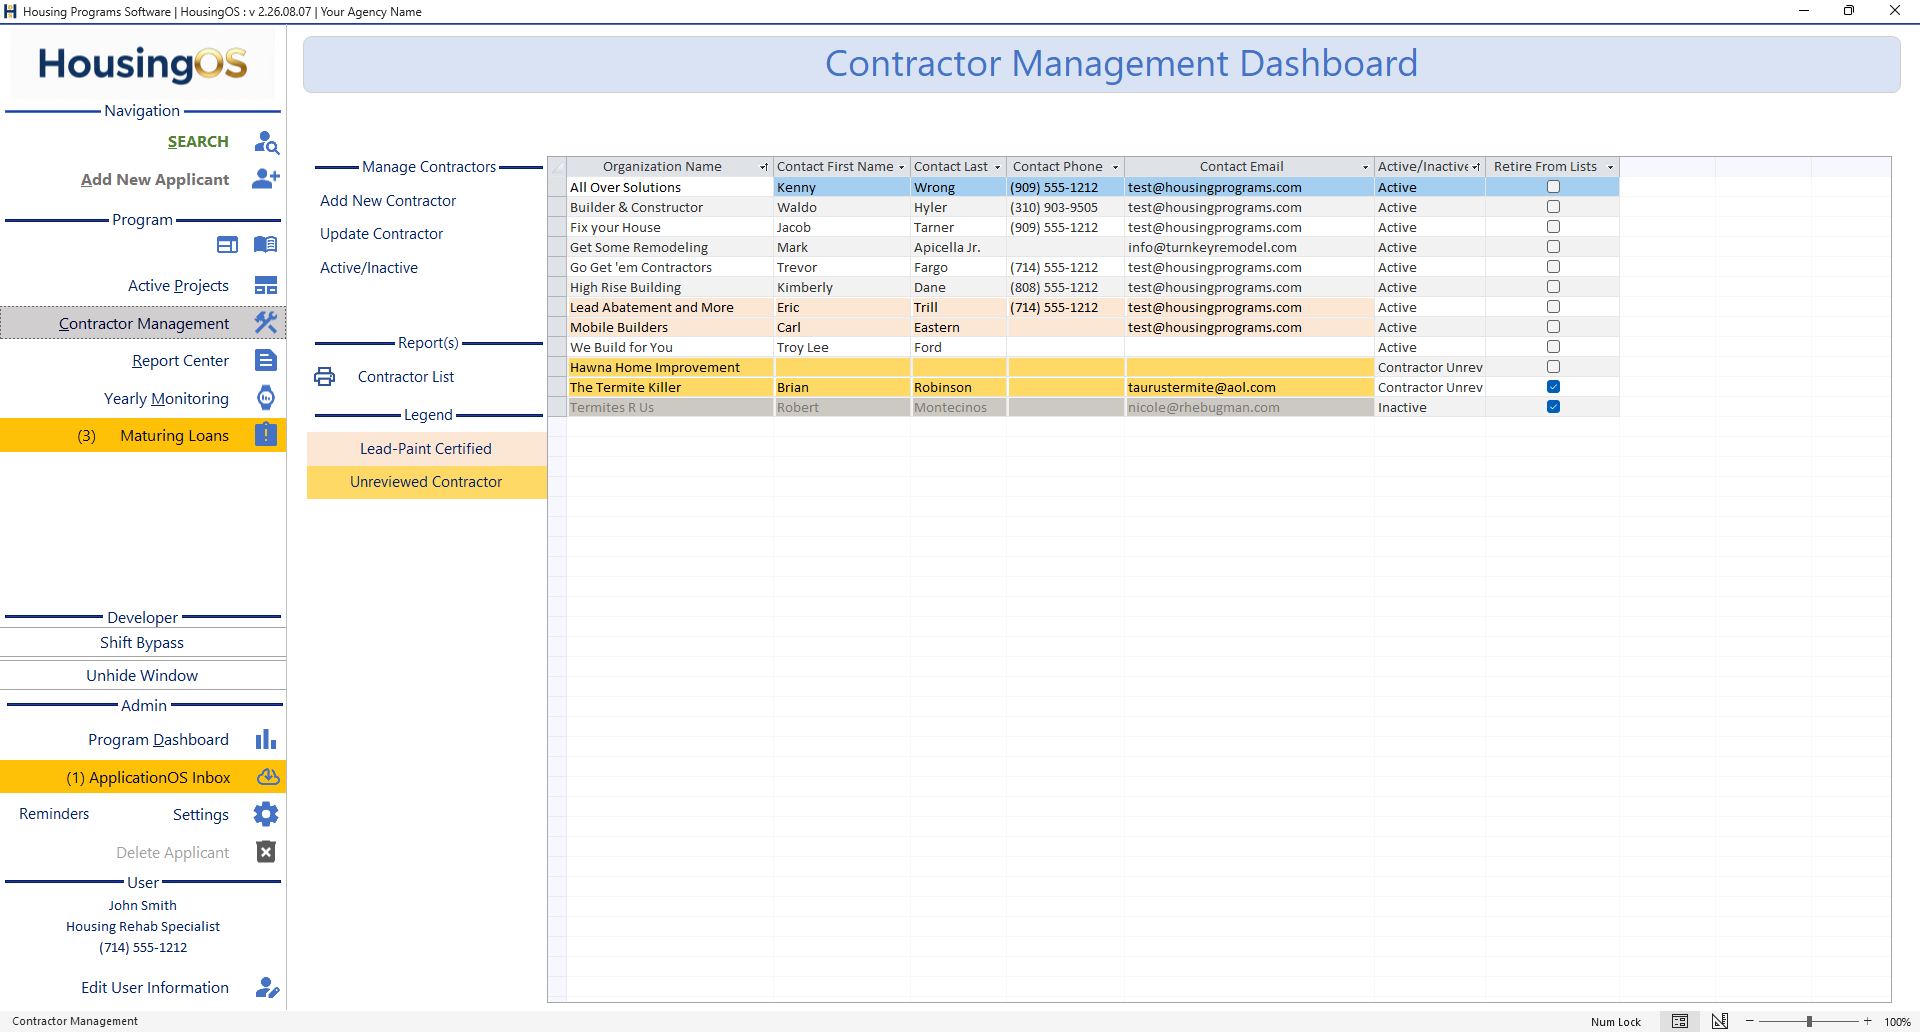Open Active Projects in navigation
1920x1032 pixels.
[x=178, y=286]
